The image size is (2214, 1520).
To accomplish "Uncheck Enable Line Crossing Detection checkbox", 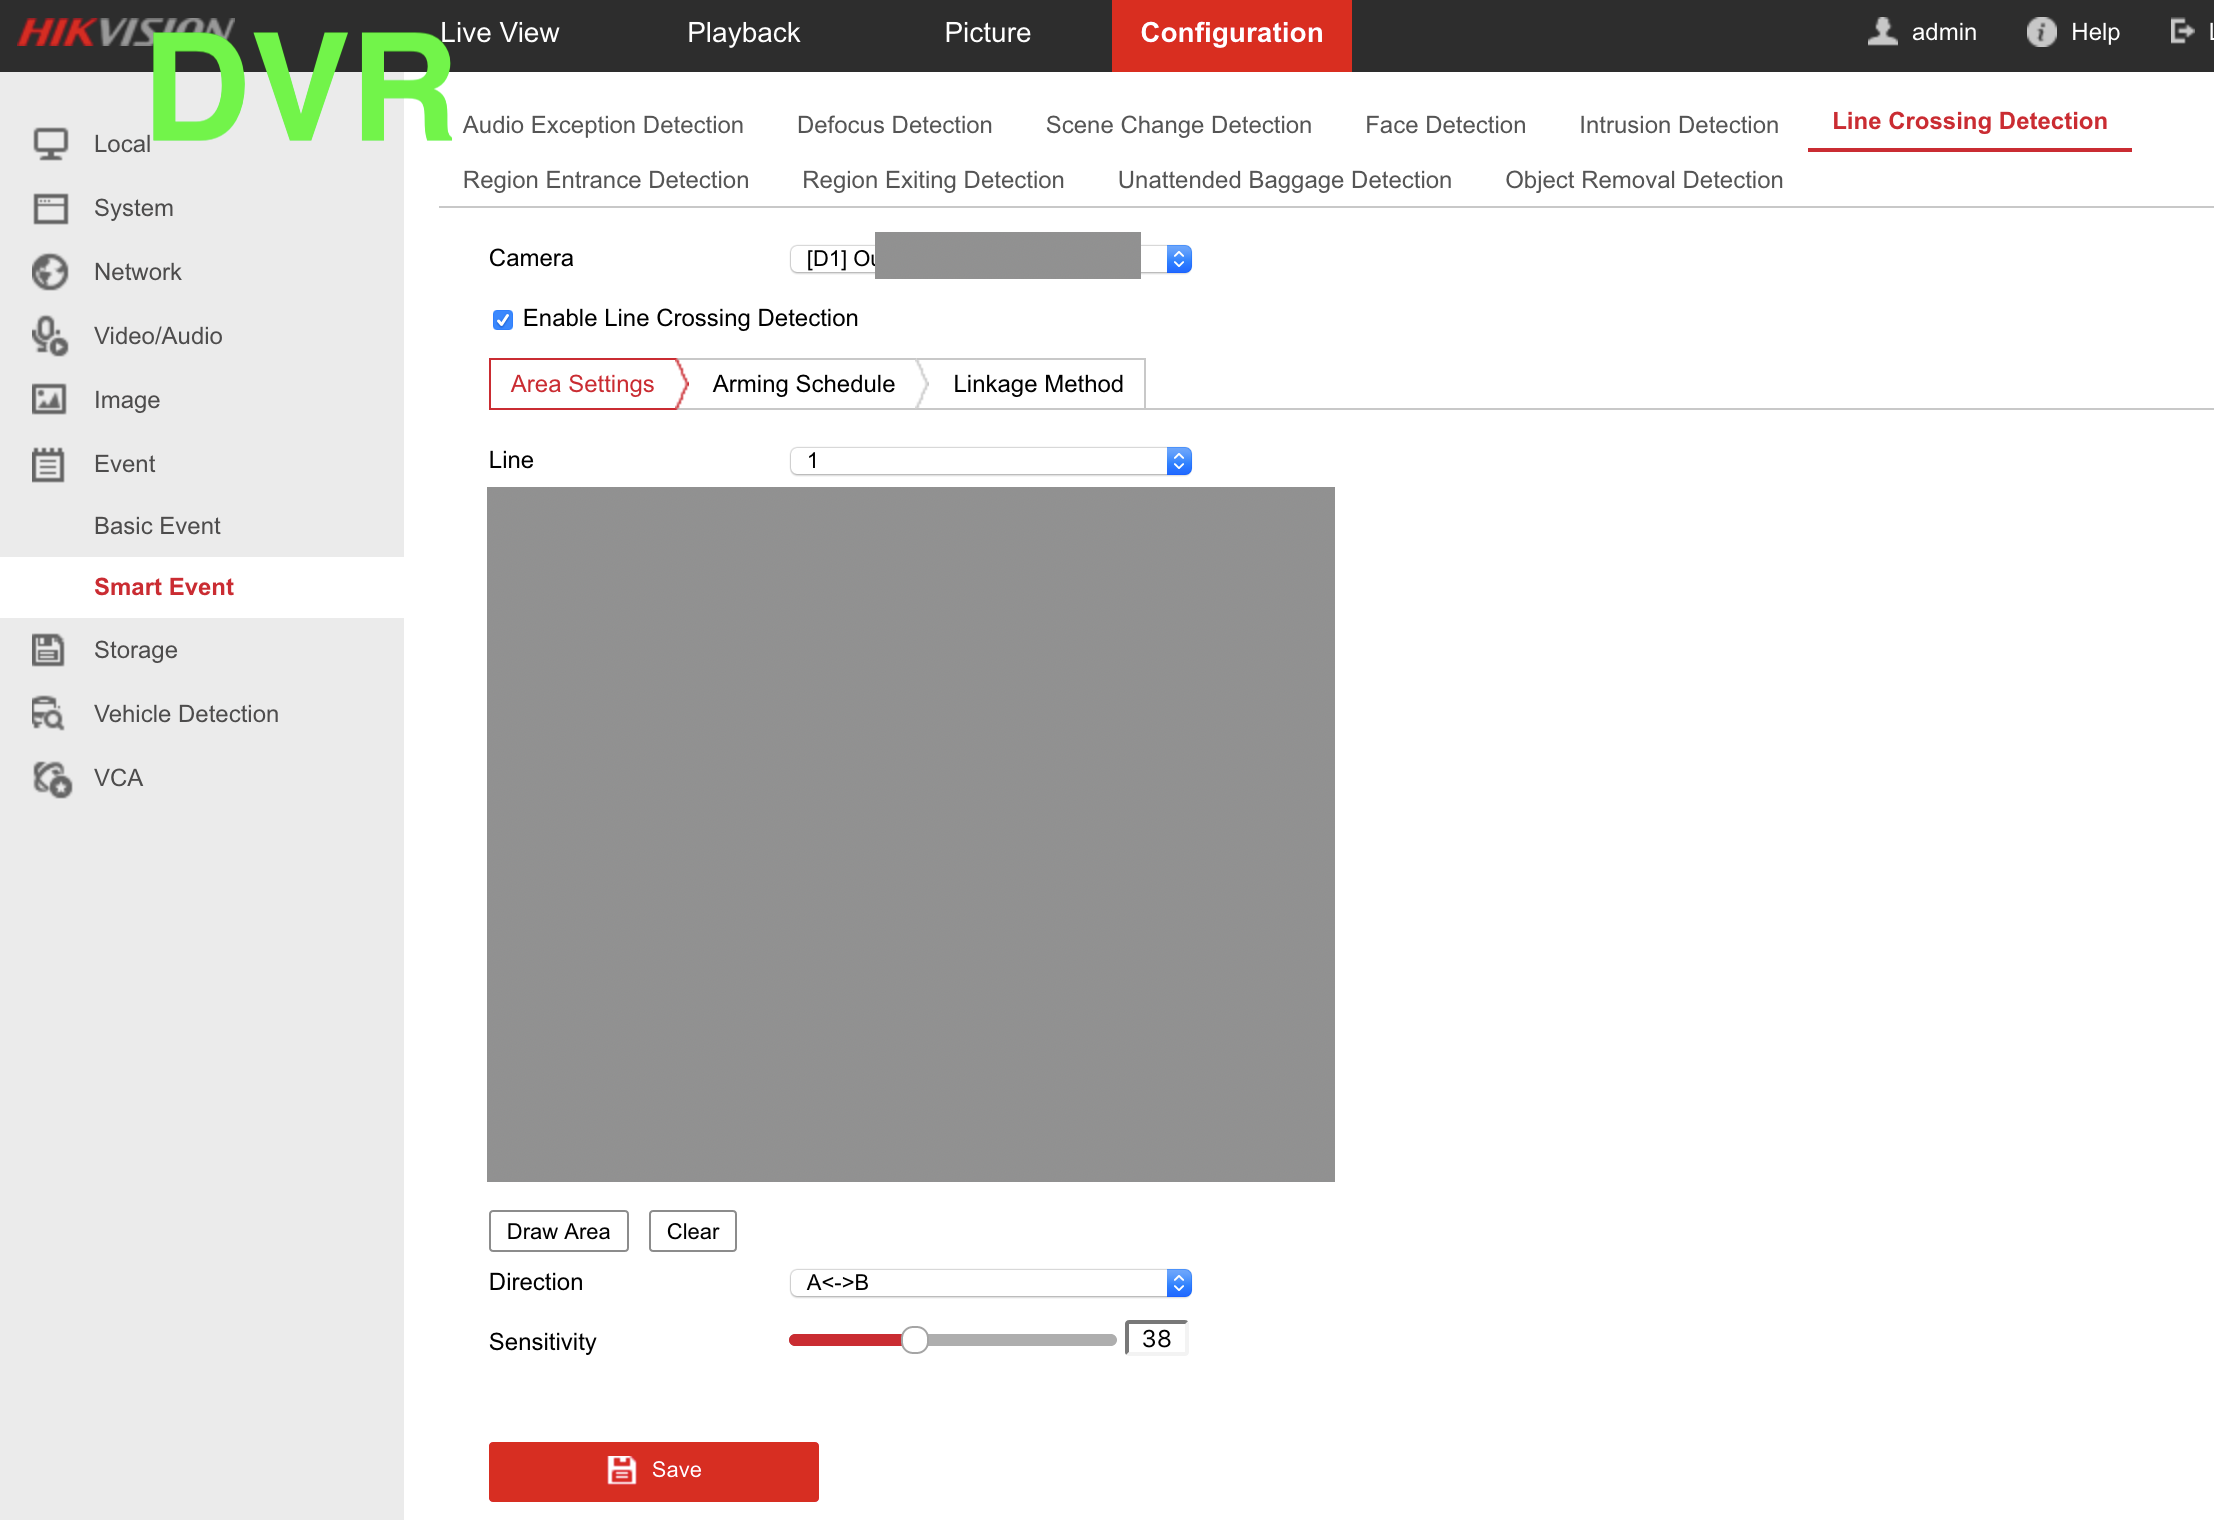I will click(503, 319).
